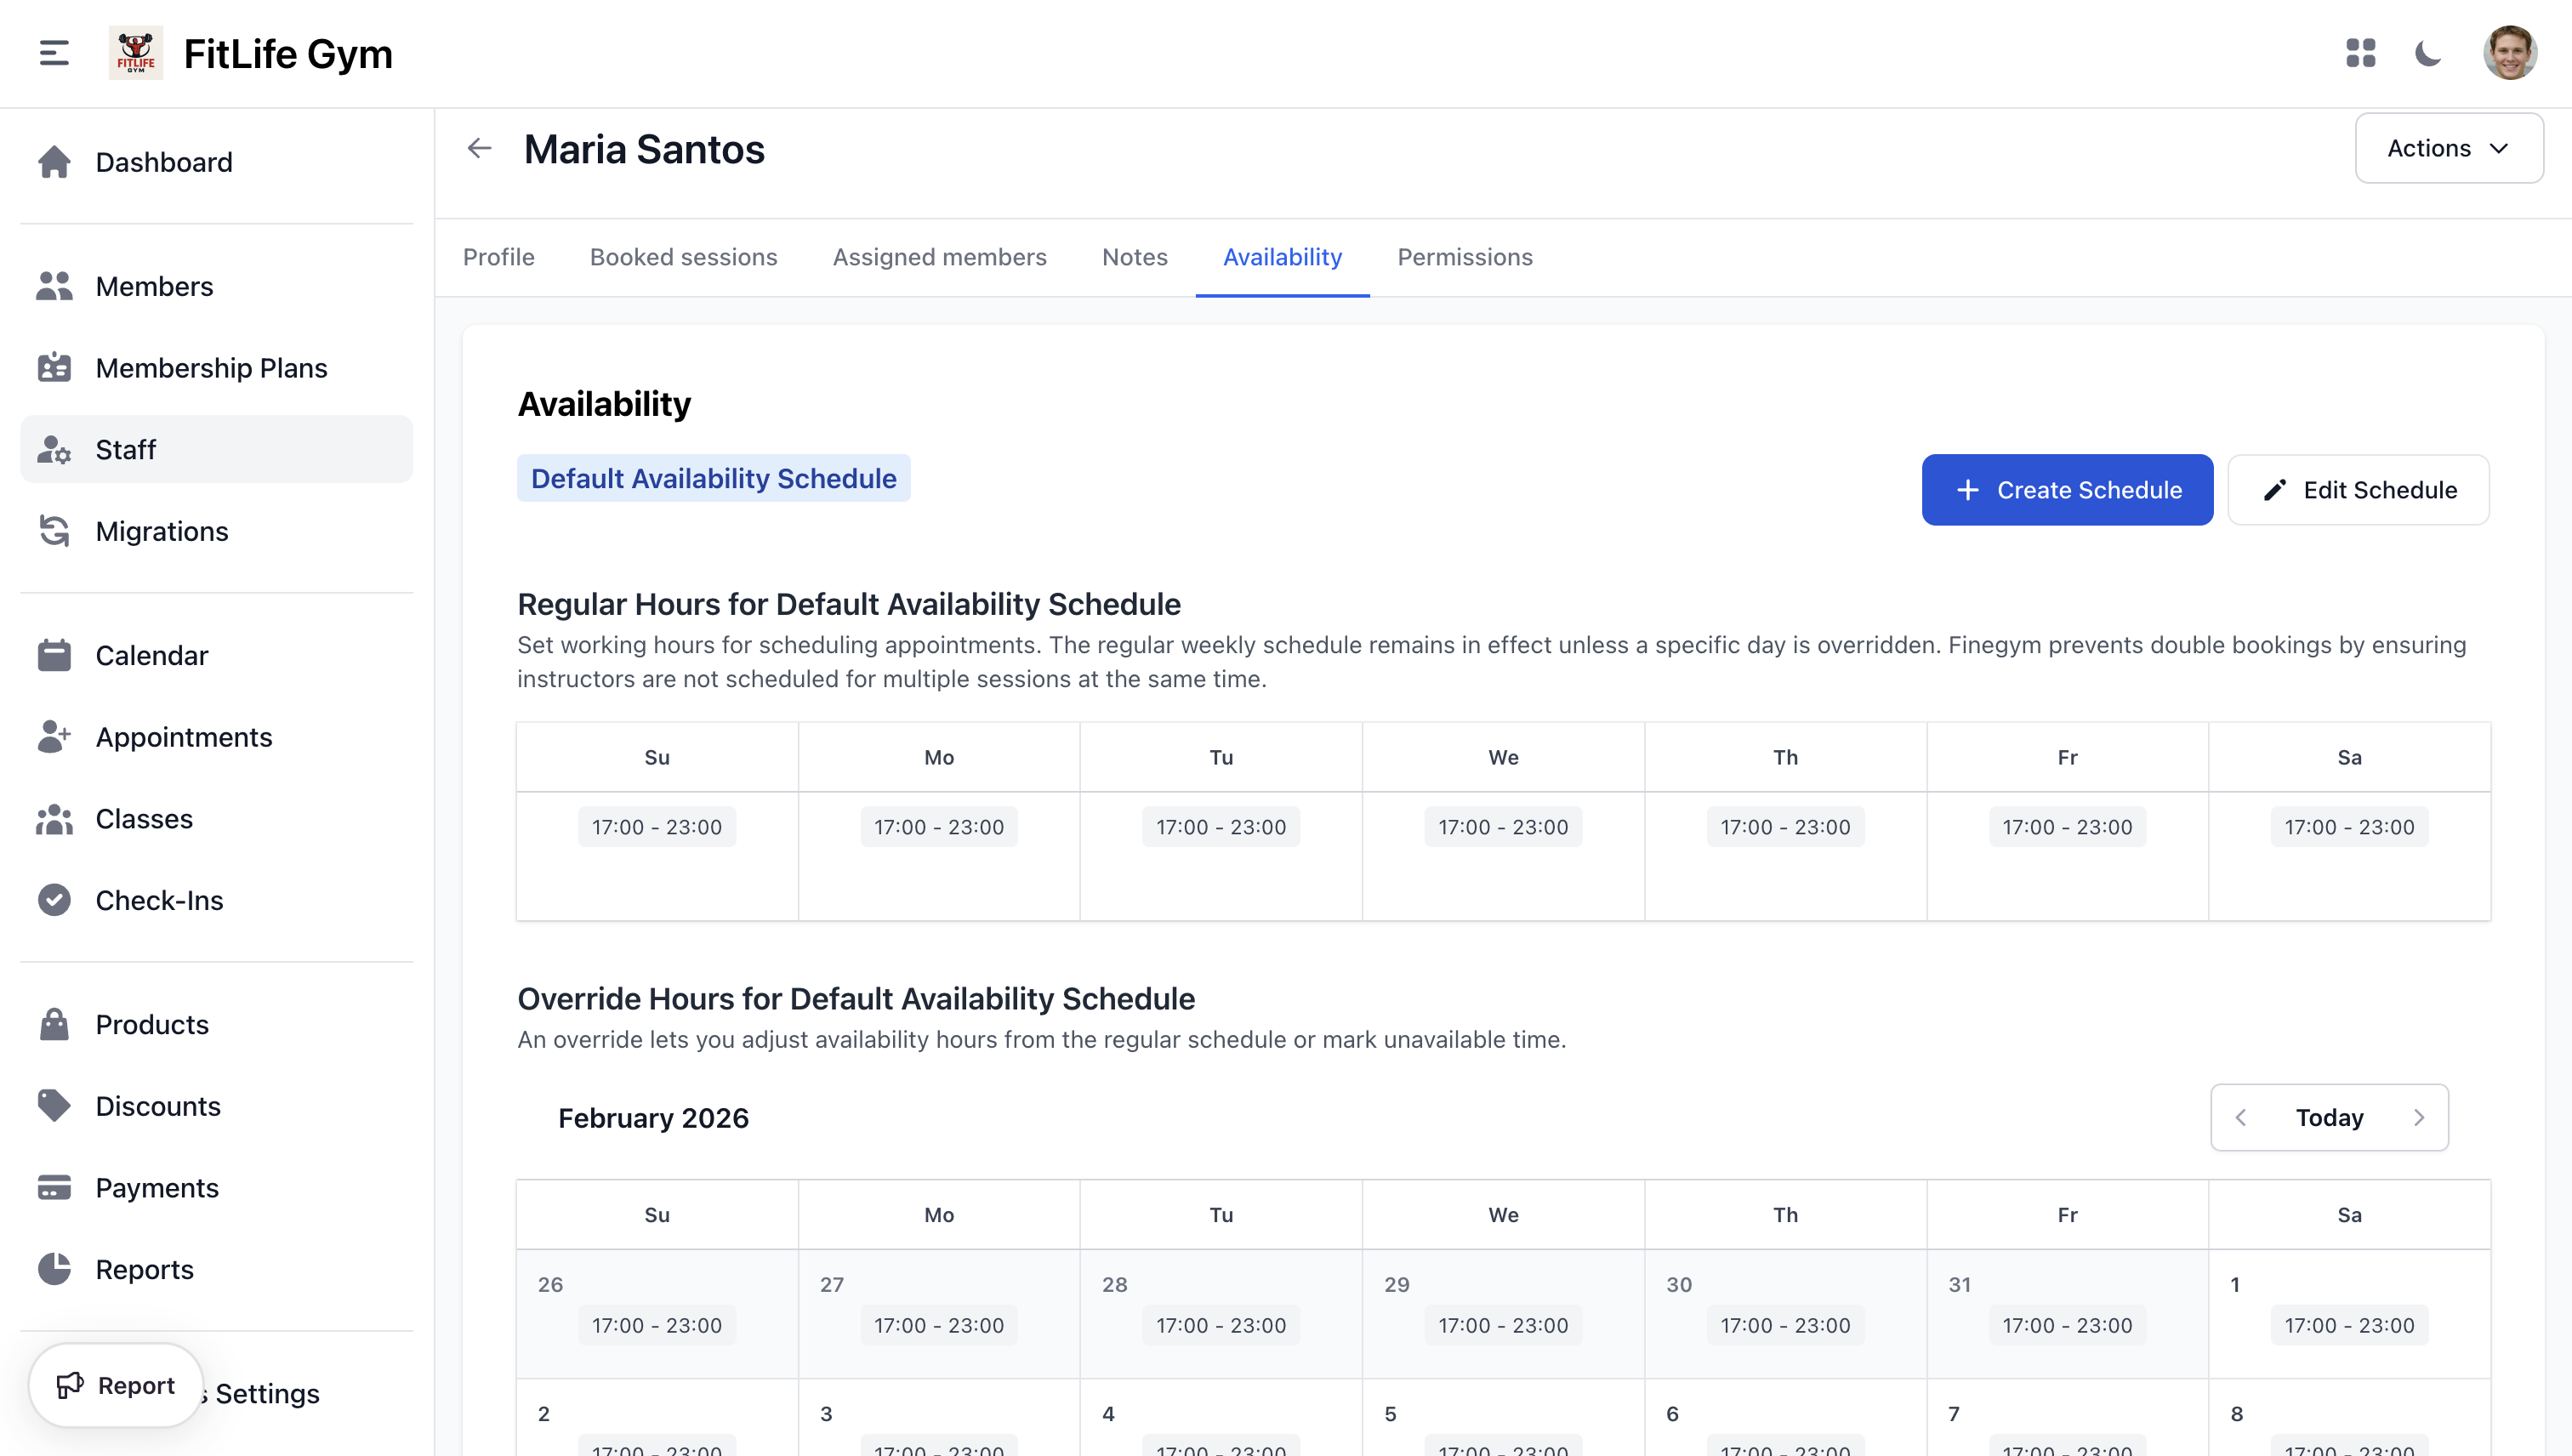Open the Permissions tab

point(1464,257)
